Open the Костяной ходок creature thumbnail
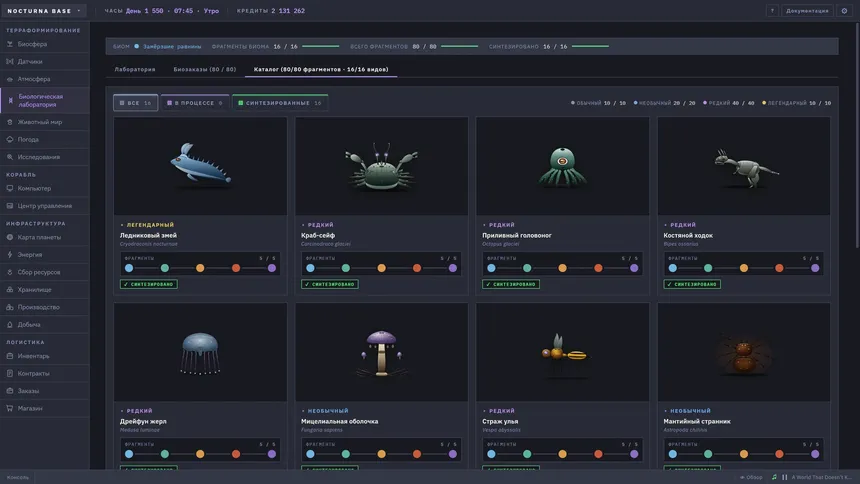Screen dimensions: 860x484 pyautogui.click(x=744, y=166)
